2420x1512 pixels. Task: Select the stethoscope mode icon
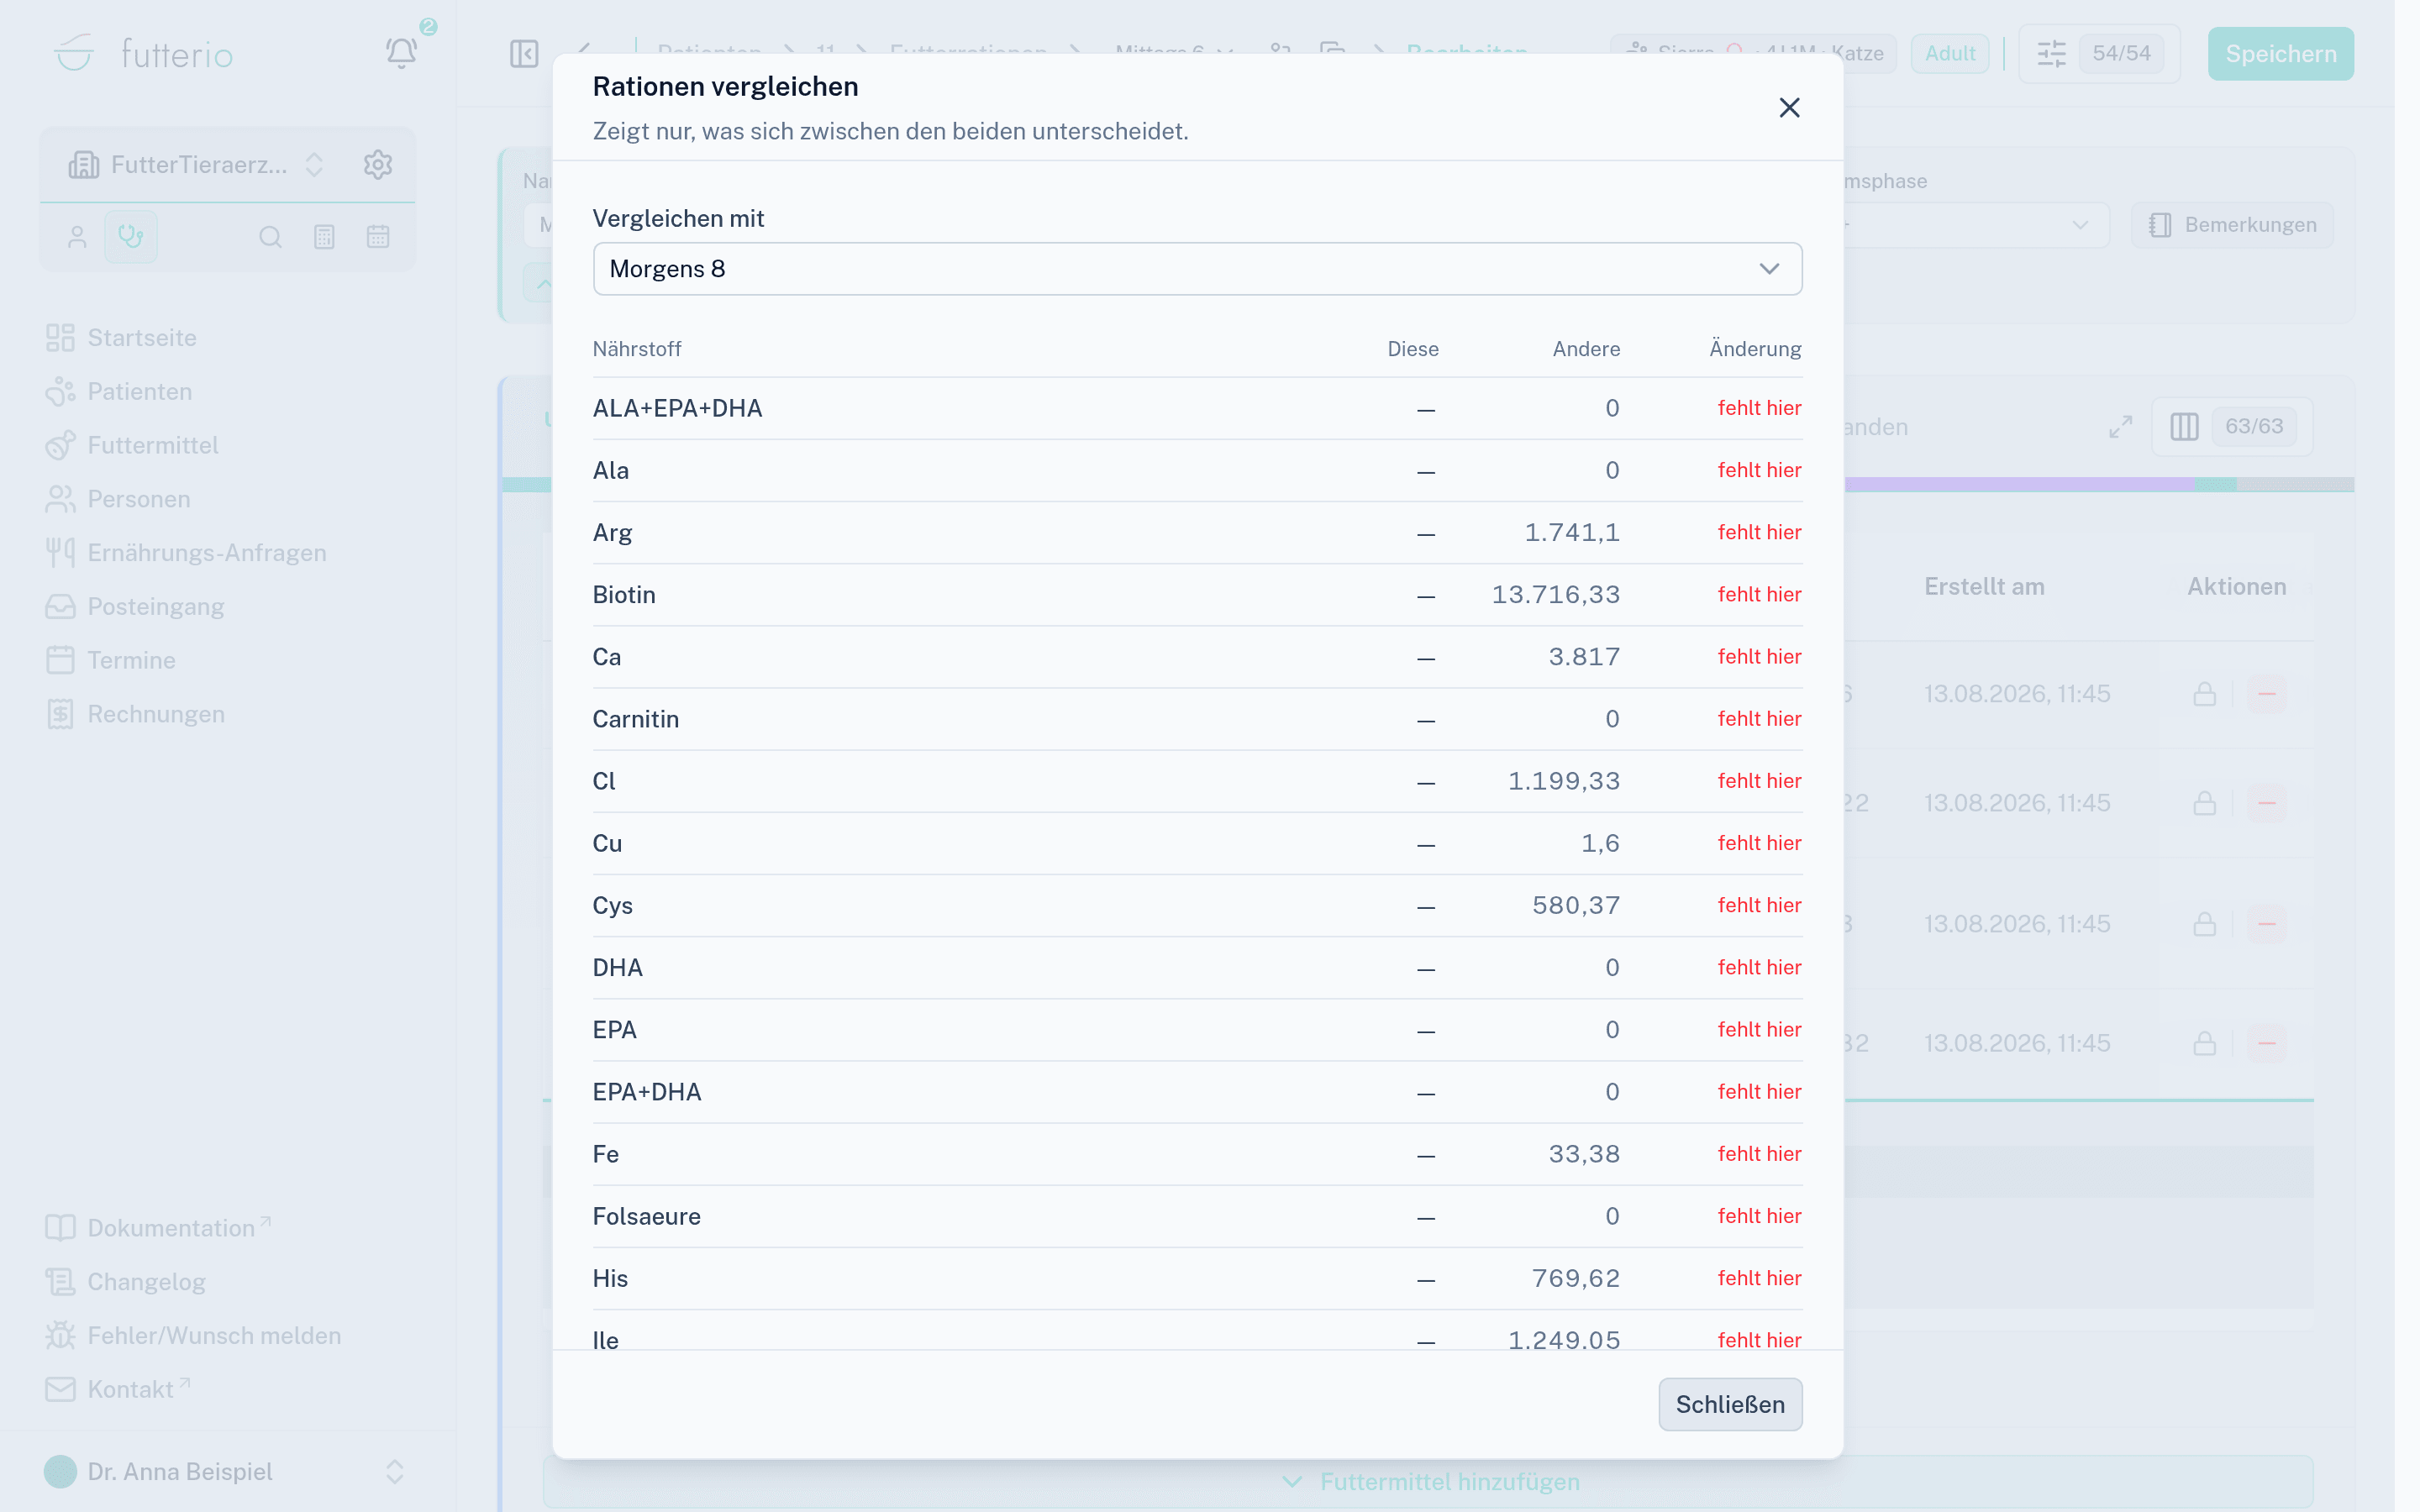tap(131, 237)
